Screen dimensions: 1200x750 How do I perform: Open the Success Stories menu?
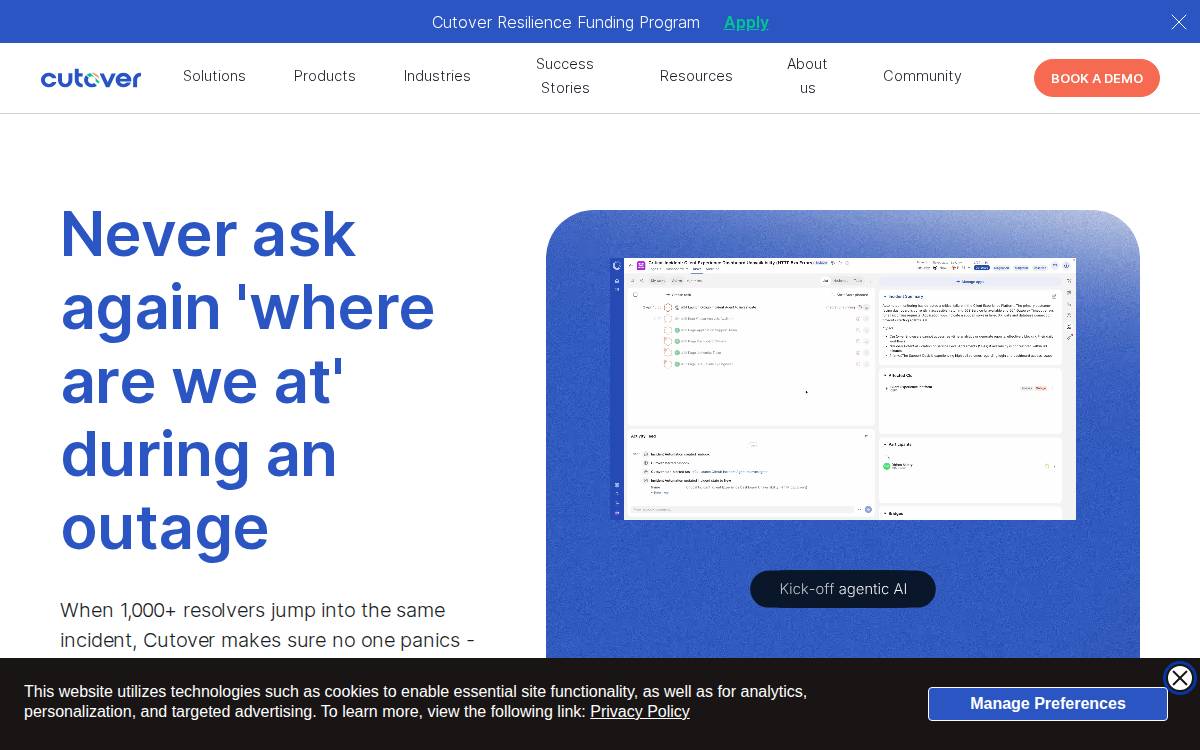[x=565, y=76]
